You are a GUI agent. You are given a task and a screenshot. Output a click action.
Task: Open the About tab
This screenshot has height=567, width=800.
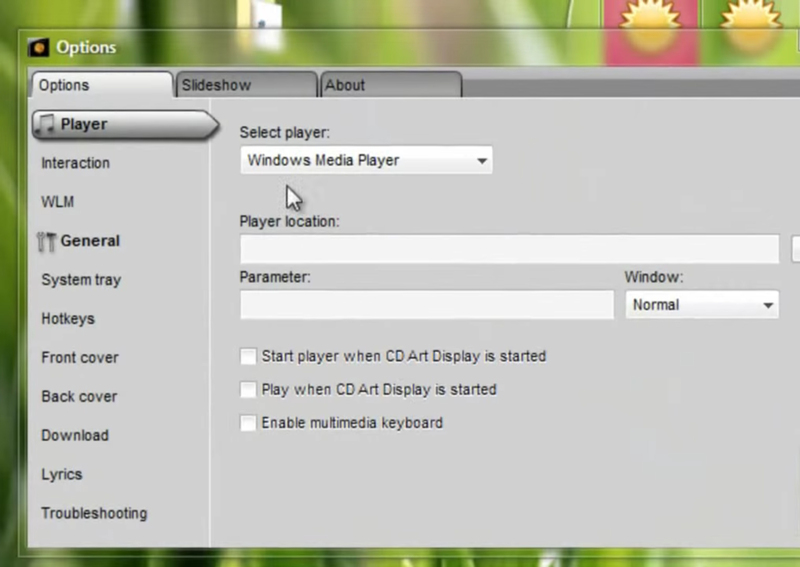tap(391, 85)
